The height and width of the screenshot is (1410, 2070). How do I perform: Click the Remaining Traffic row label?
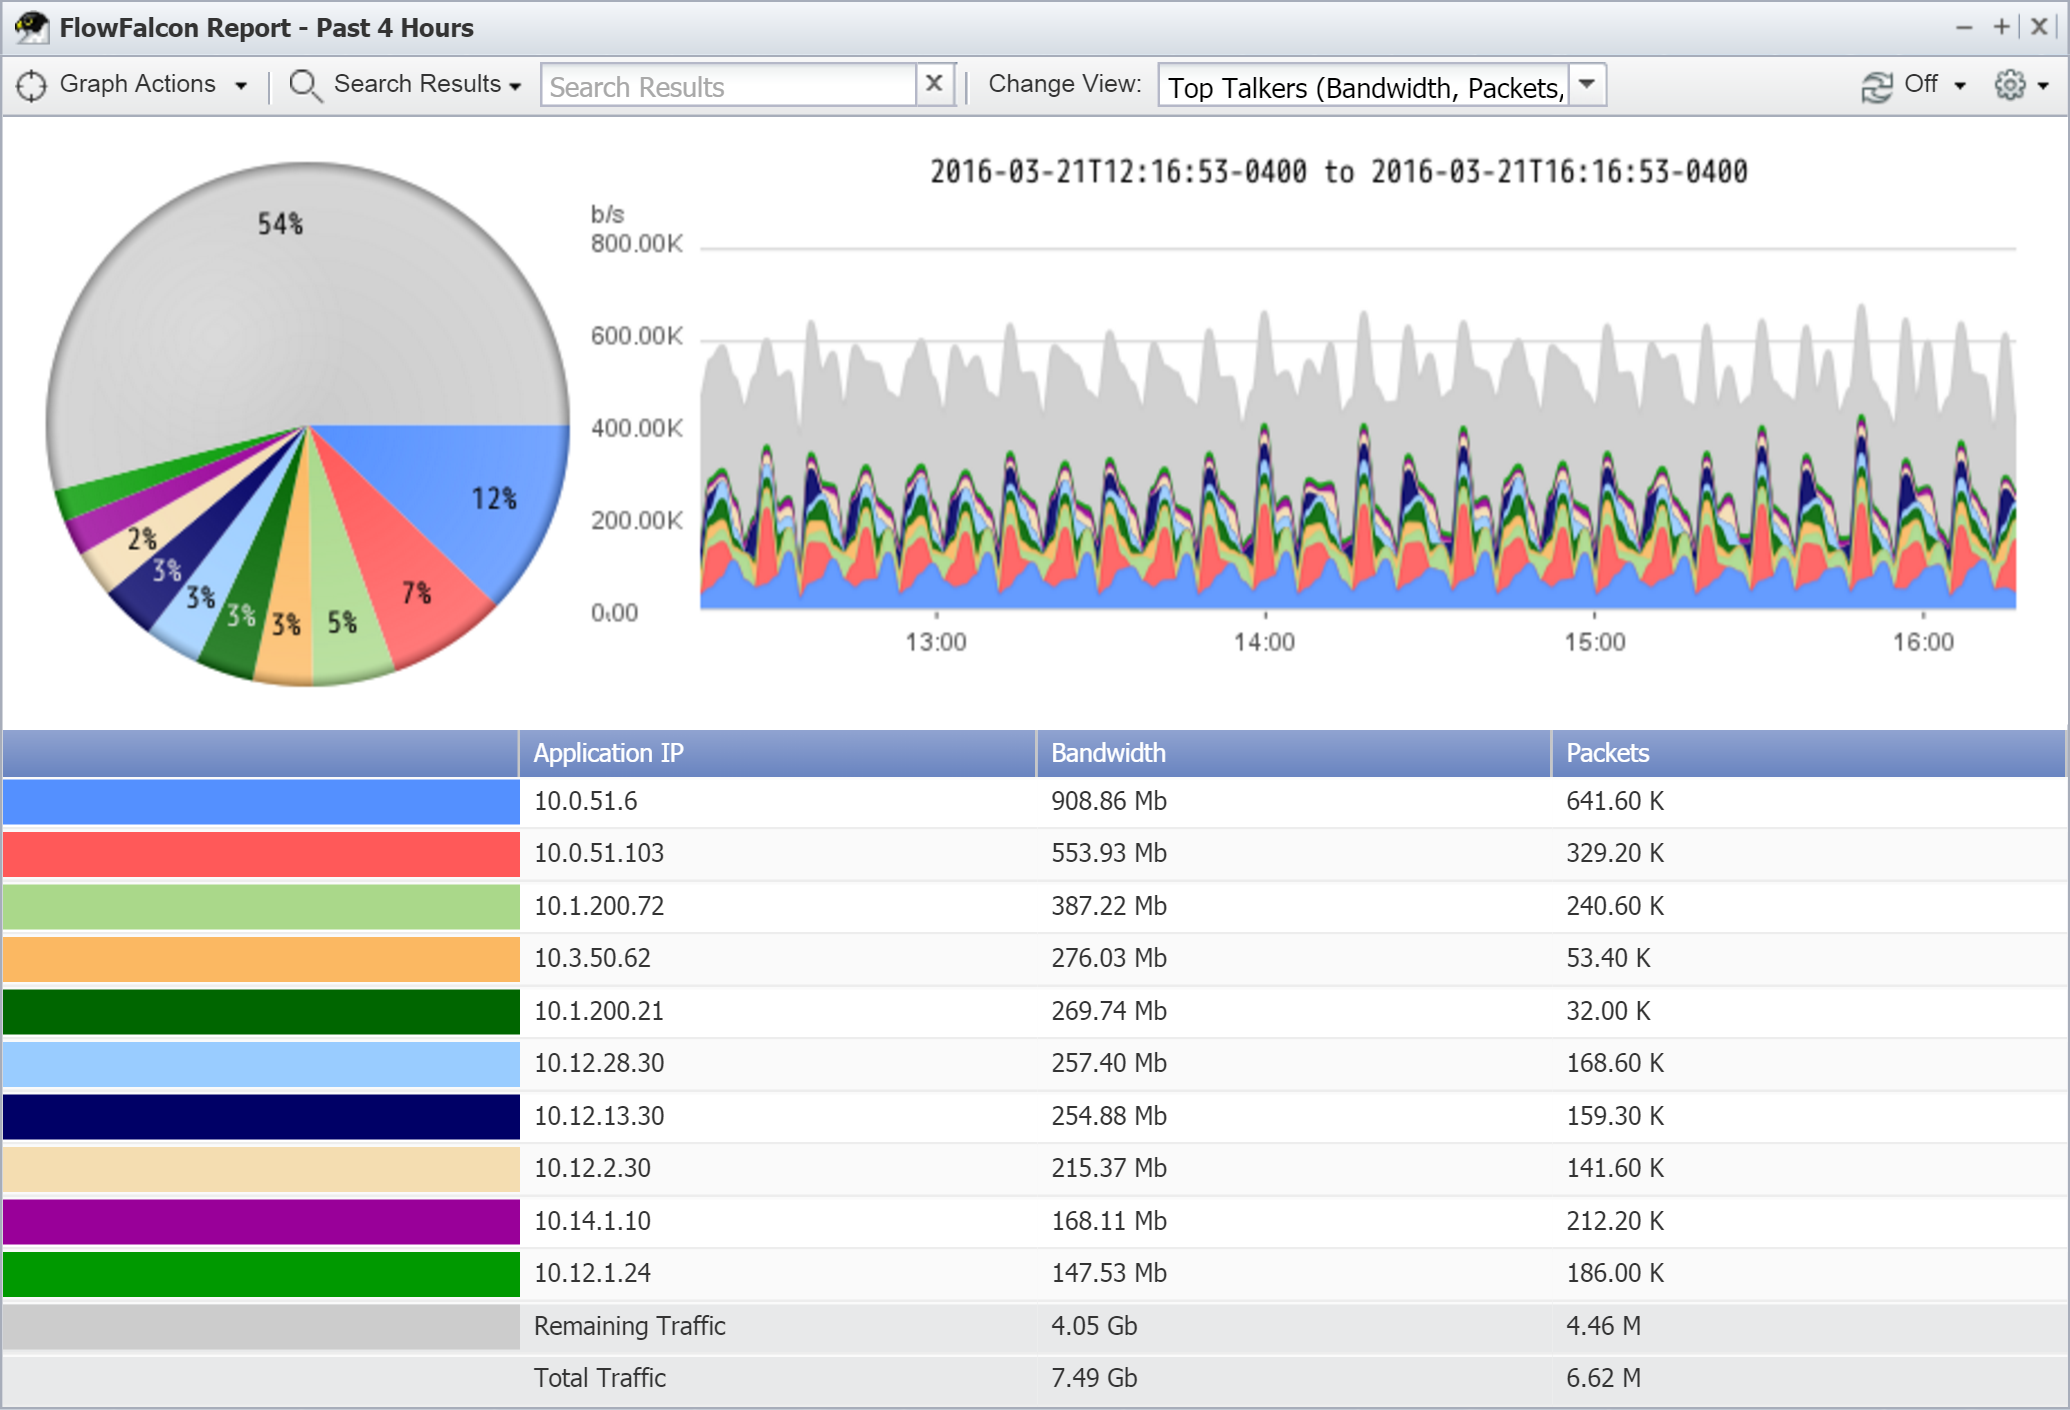(x=629, y=1326)
